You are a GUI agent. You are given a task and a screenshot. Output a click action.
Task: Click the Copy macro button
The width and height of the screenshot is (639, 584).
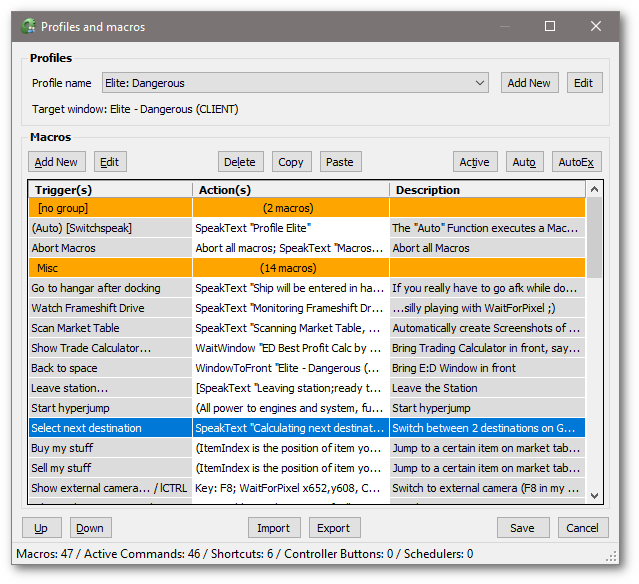(x=291, y=162)
